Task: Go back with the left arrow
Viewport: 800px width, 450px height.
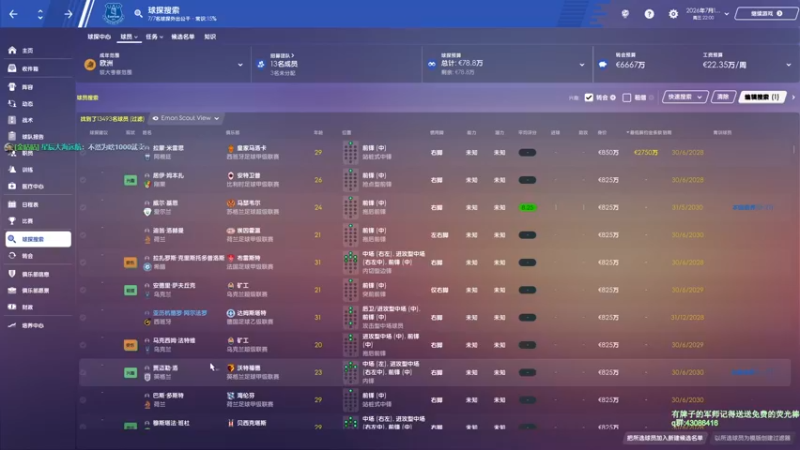Action: coord(13,14)
